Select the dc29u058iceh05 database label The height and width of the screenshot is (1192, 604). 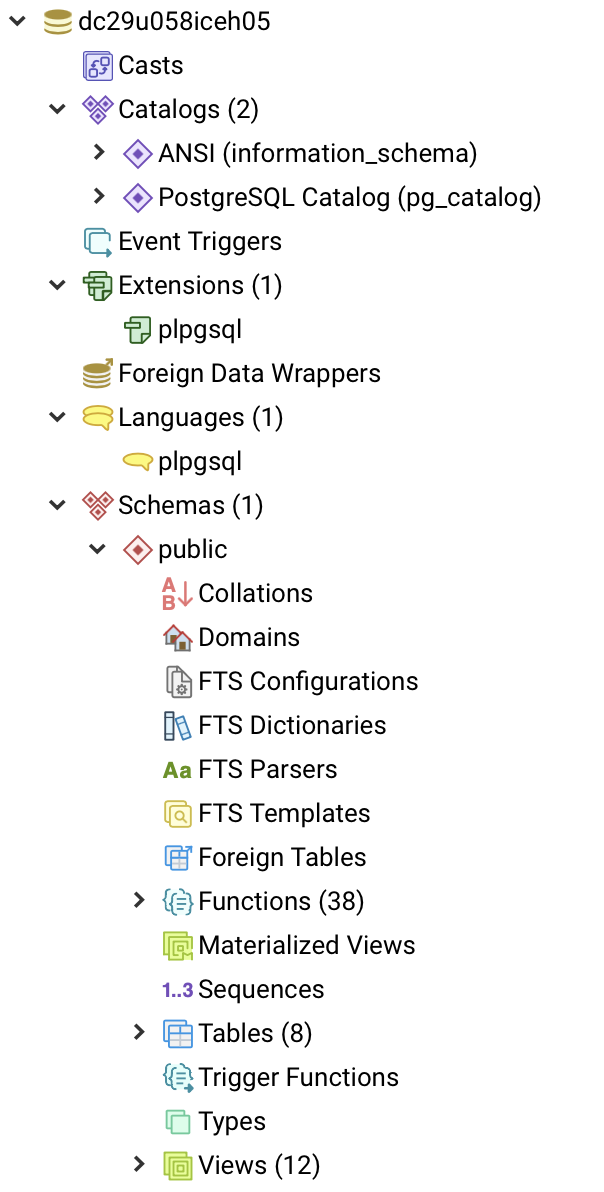(174, 21)
